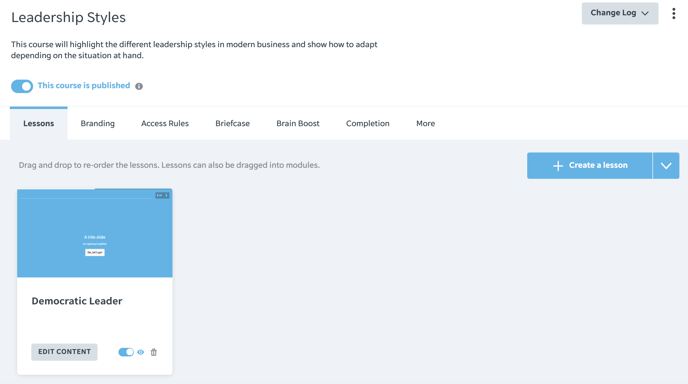Viewport: 688px width, 384px height.
Task: Switch to the Branding tab
Action: coord(97,123)
